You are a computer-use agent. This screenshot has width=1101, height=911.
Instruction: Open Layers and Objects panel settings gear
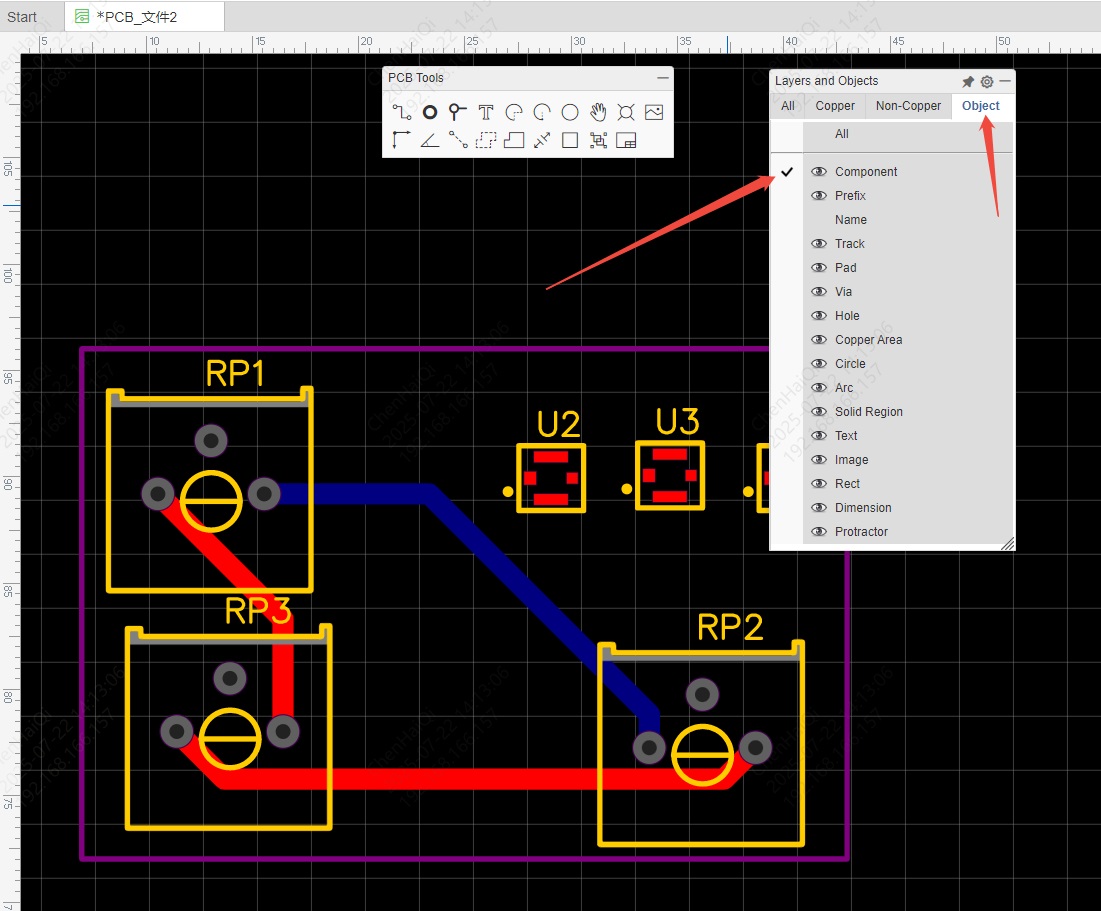point(986,81)
